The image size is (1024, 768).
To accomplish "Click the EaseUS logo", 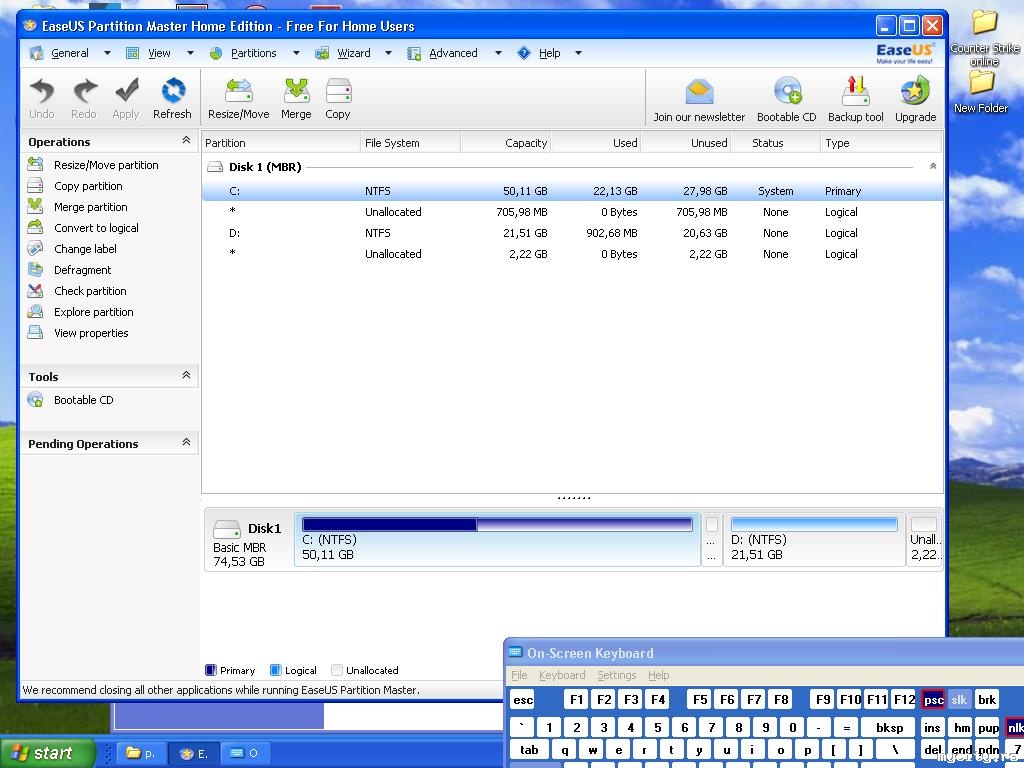I will tap(905, 52).
